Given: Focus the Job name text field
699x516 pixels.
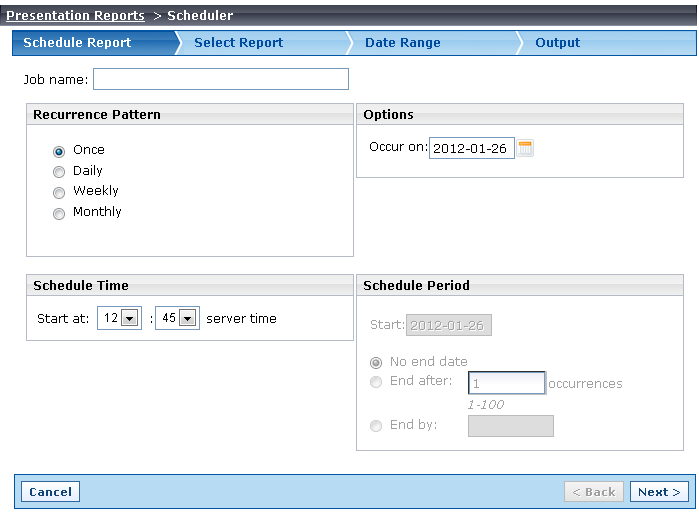Looking at the screenshot, I should (221, 79).
